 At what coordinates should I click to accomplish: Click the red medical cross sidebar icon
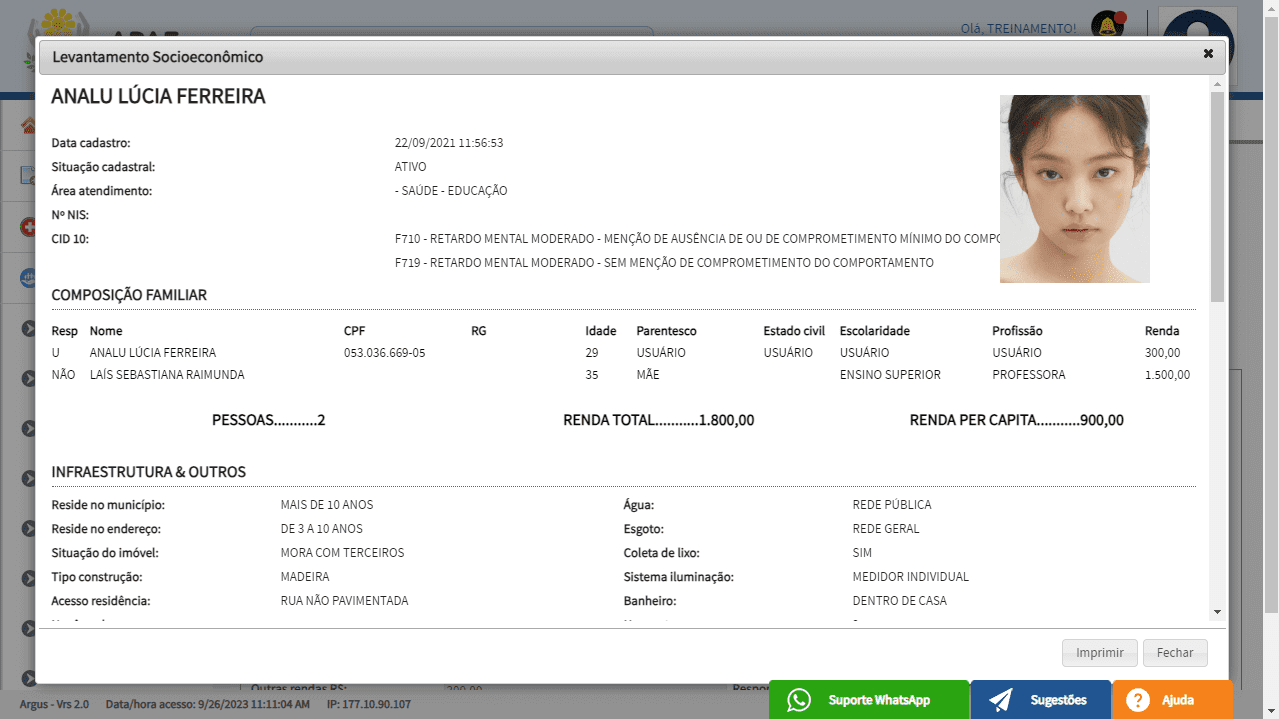pos(28,227)
